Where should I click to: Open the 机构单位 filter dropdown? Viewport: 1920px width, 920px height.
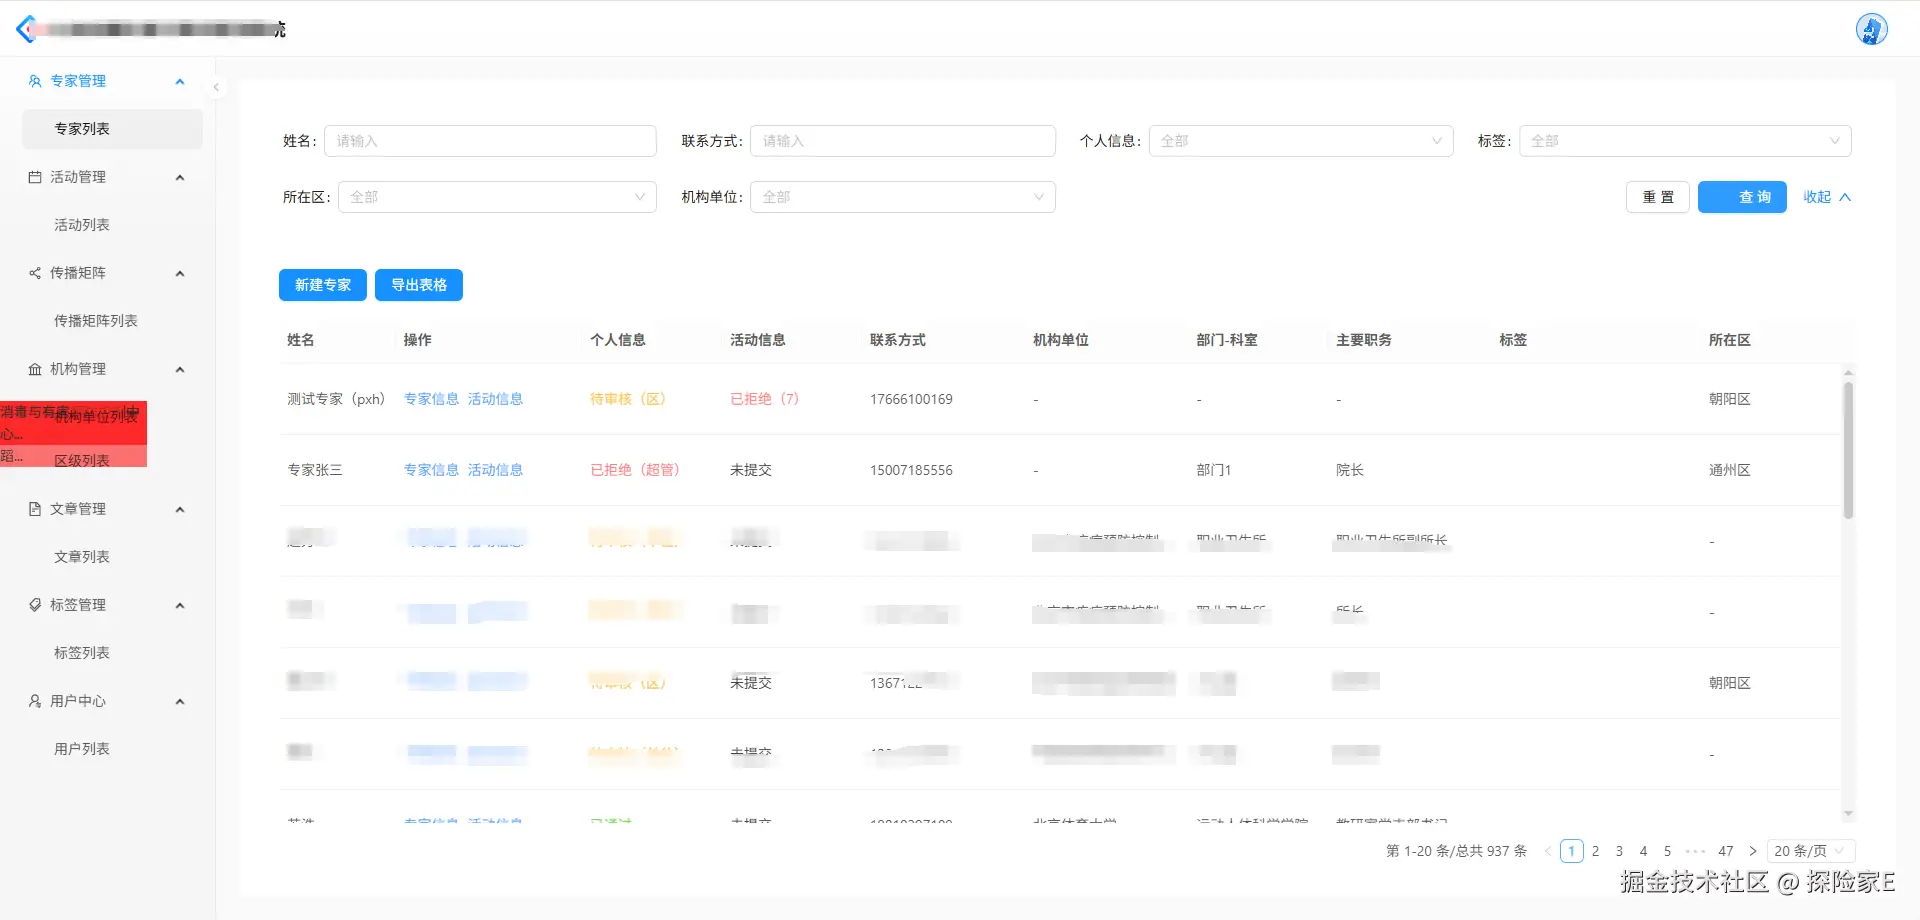coord(903,197)
